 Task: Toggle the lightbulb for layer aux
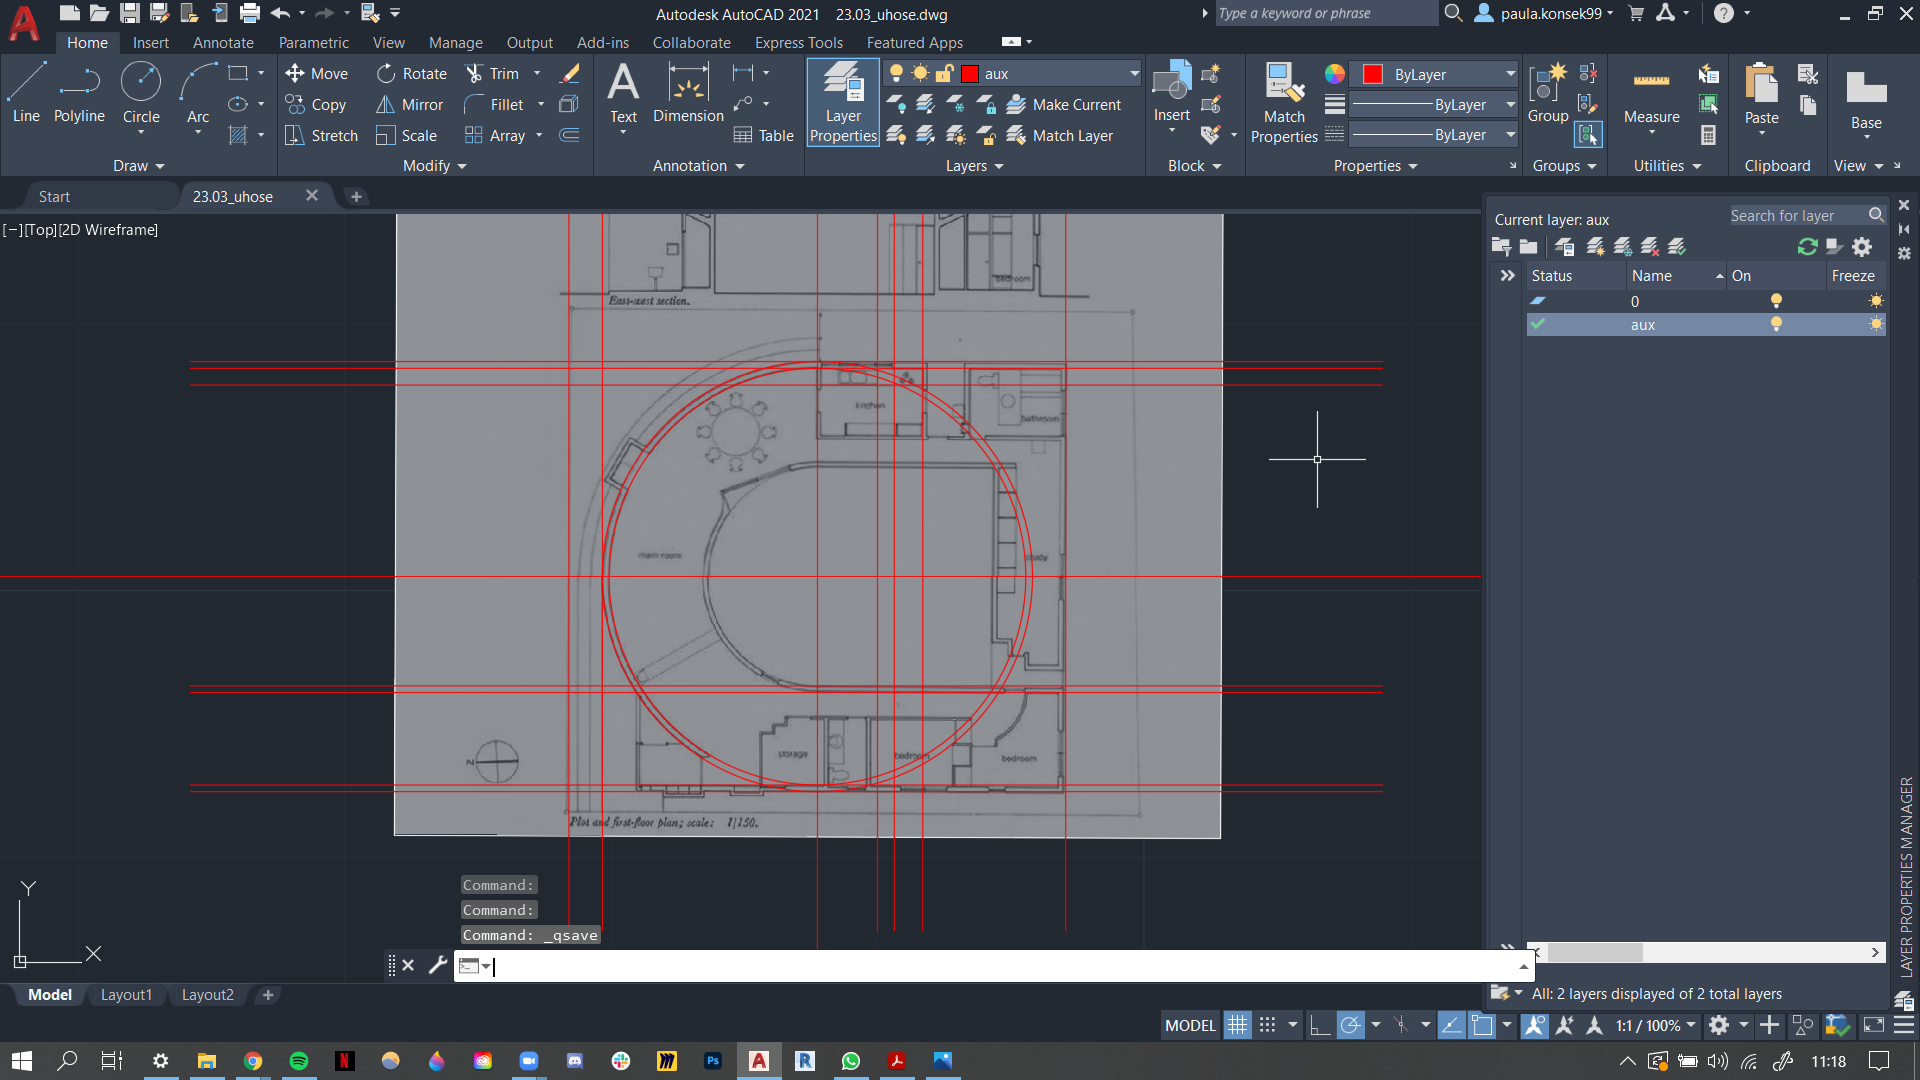(x=1776, y=324)
